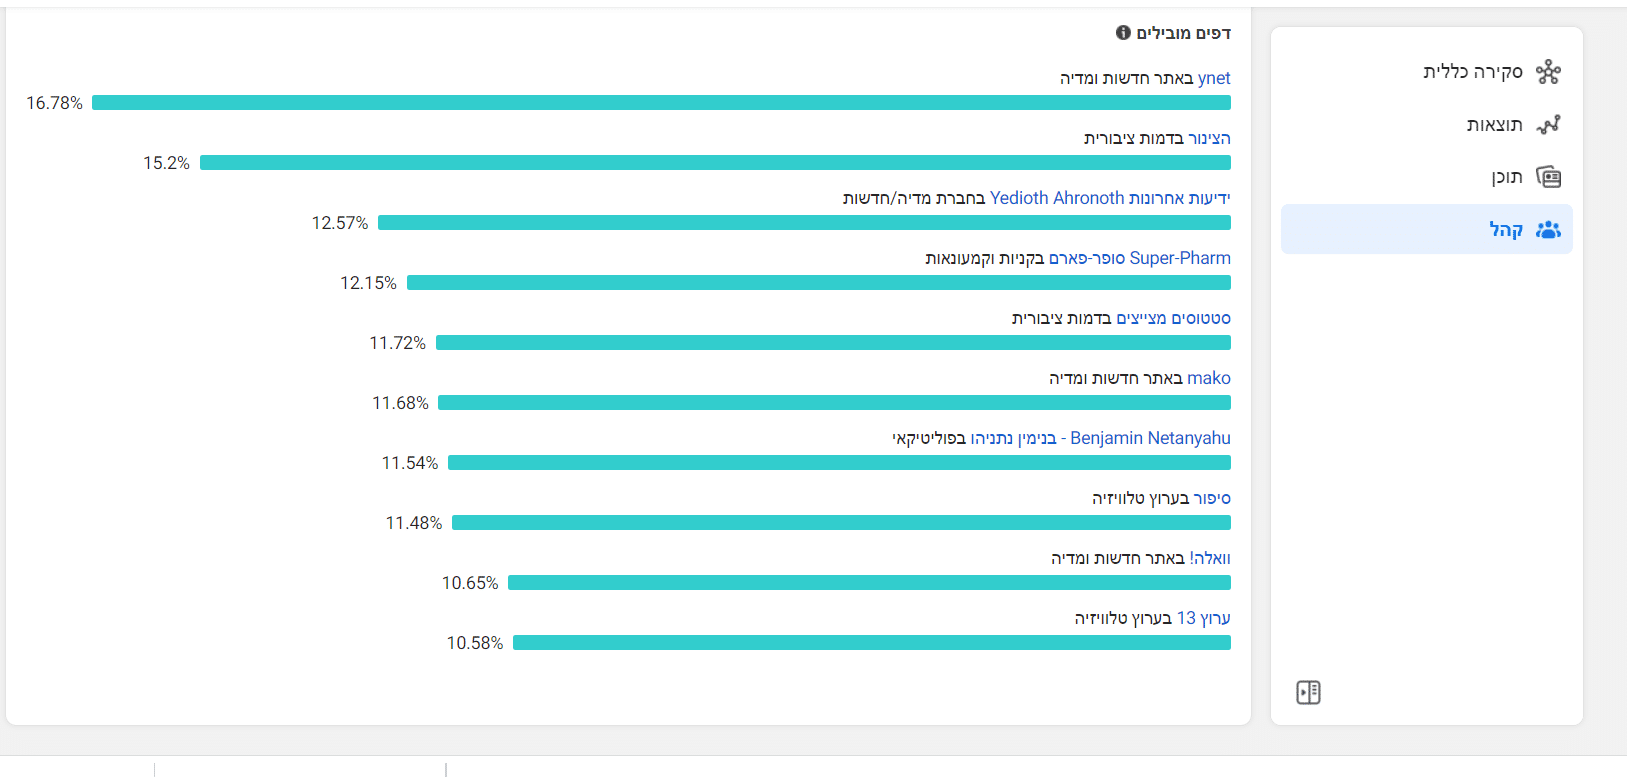Click the 11.68% value
Image resolution: width=1627 pixels, height=777 pixels.
(x=400, y=403)
